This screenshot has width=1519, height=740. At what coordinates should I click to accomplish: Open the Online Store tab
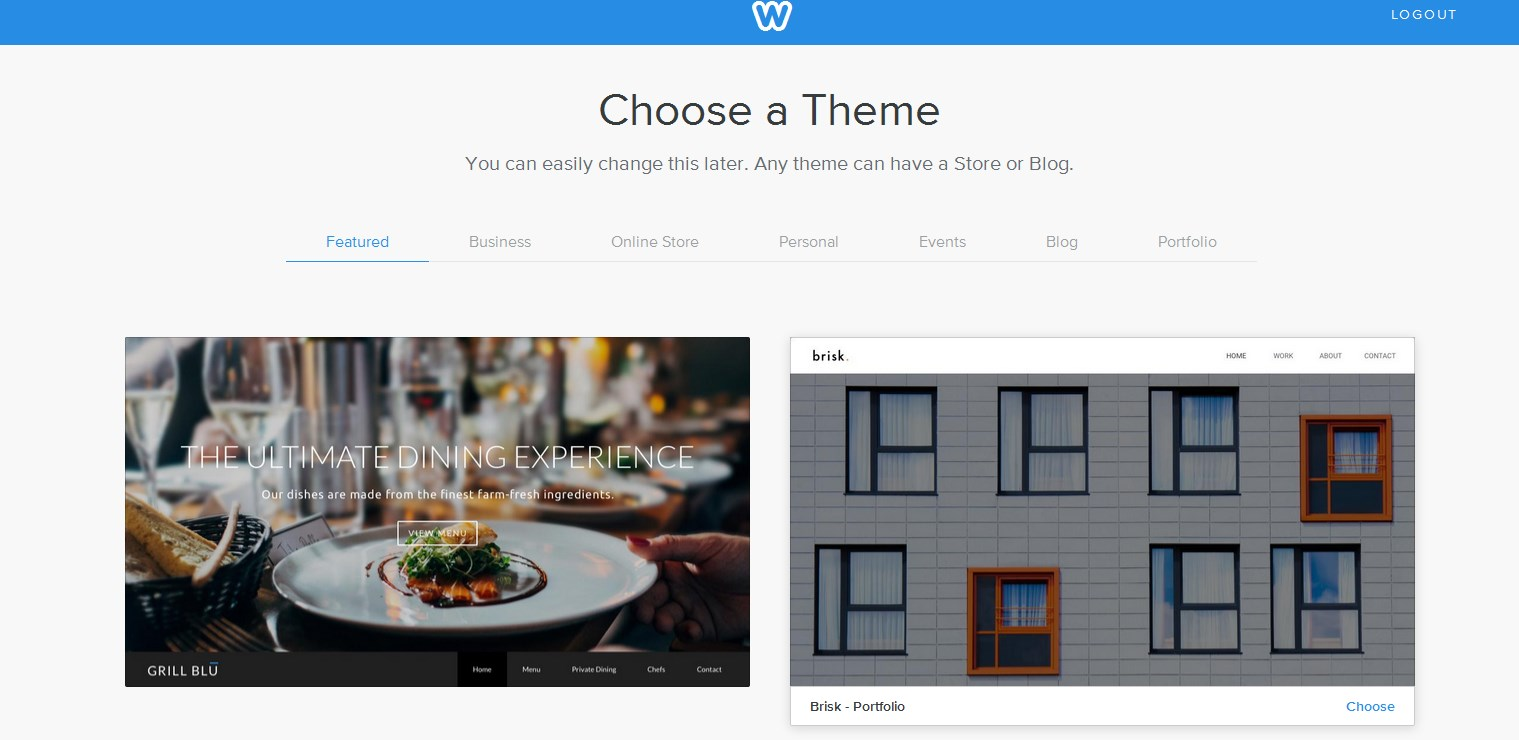(x=655, y=242)
